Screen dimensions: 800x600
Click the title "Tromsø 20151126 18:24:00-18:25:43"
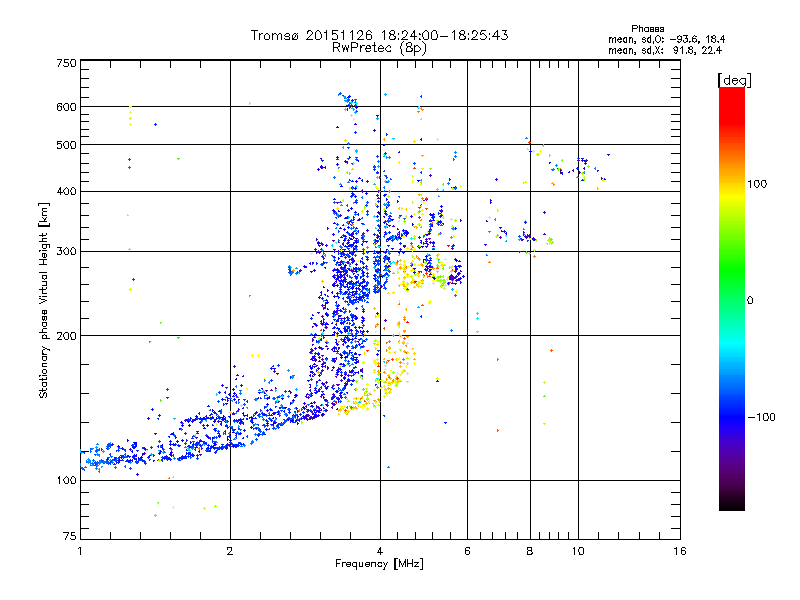click(379, 35)
